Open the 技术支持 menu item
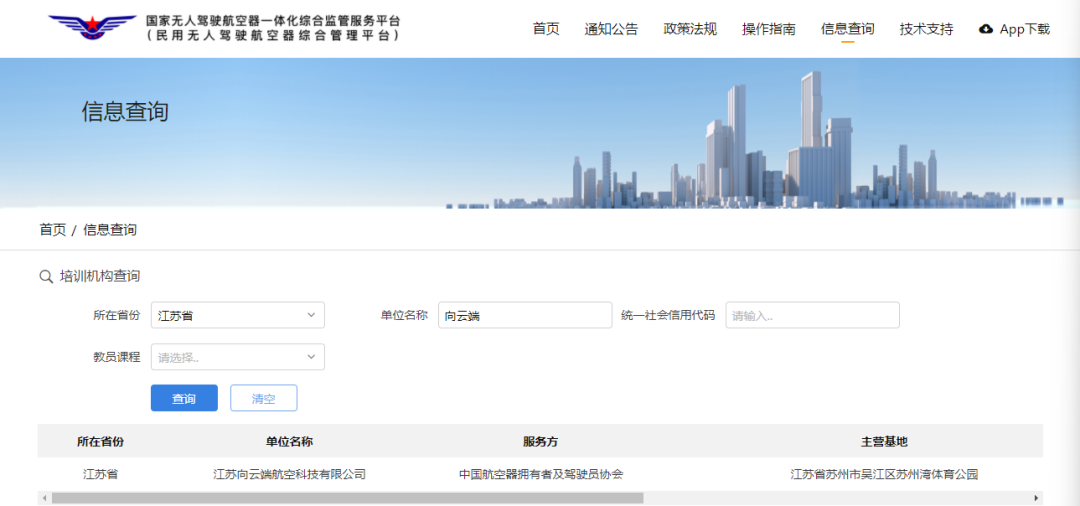This screenshot has width=1080, height=506. pos(926,29)
